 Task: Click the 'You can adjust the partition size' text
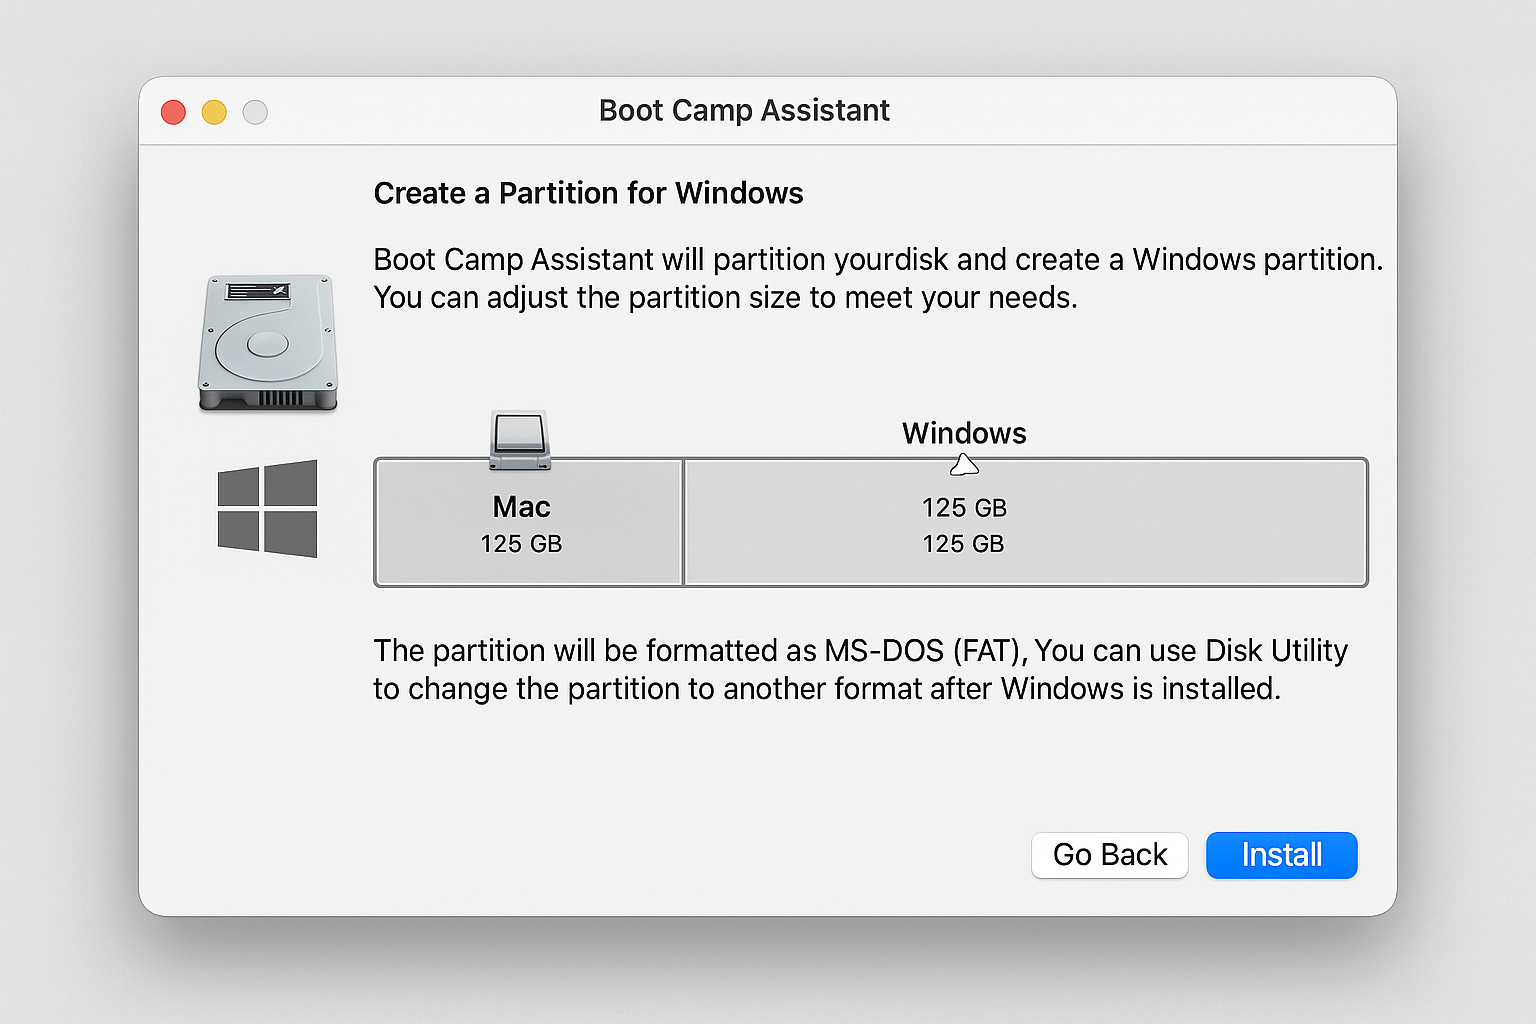click(x=725, y=298)
